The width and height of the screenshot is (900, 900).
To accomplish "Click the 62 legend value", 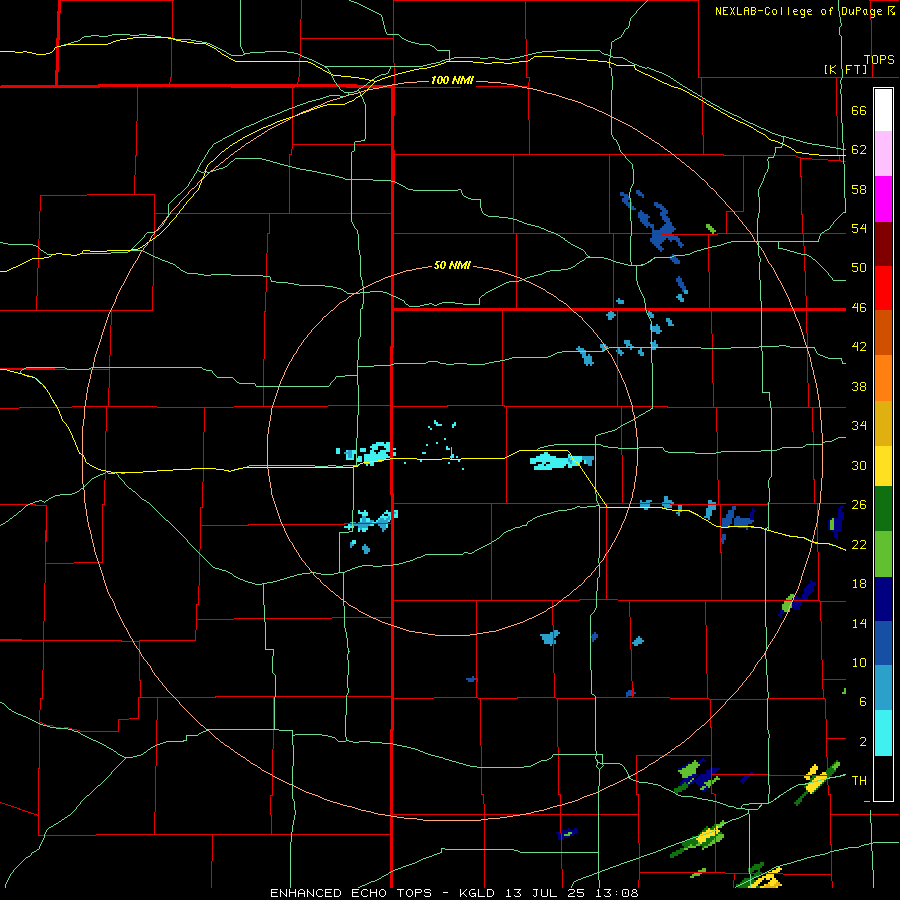I will (859, 150).
